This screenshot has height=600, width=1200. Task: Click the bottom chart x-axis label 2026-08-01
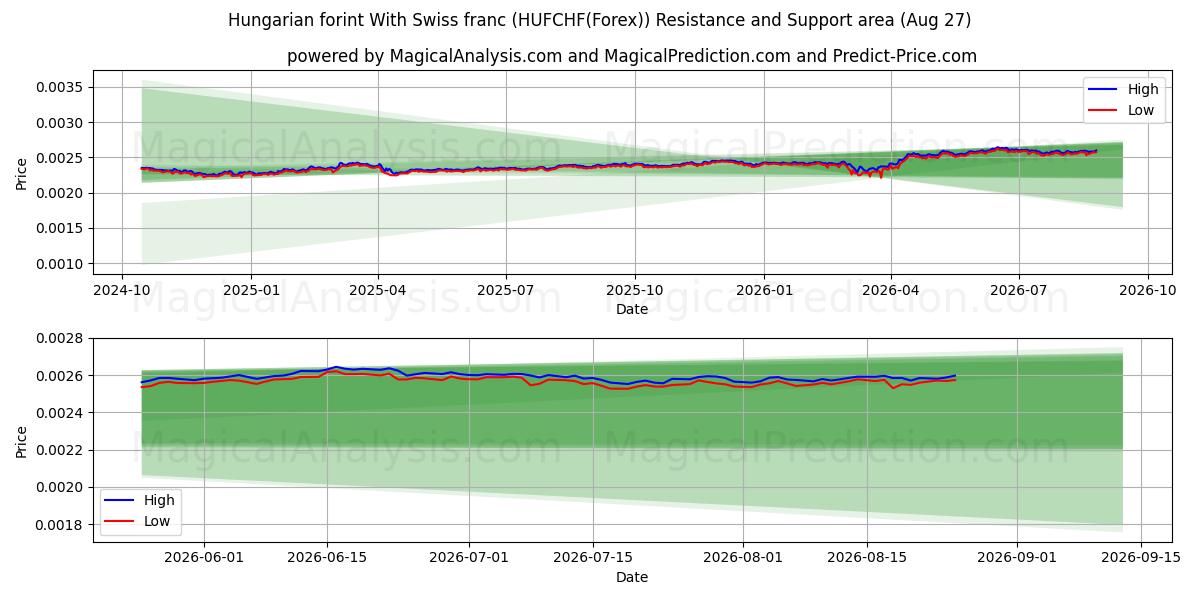coord(742,558)
